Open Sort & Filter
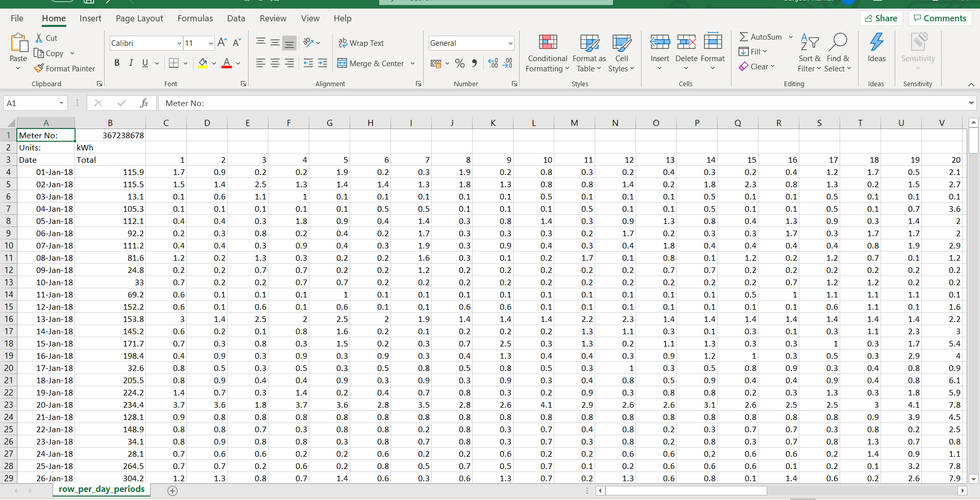The width and height of the screenshot is (980, 500). 809,54
